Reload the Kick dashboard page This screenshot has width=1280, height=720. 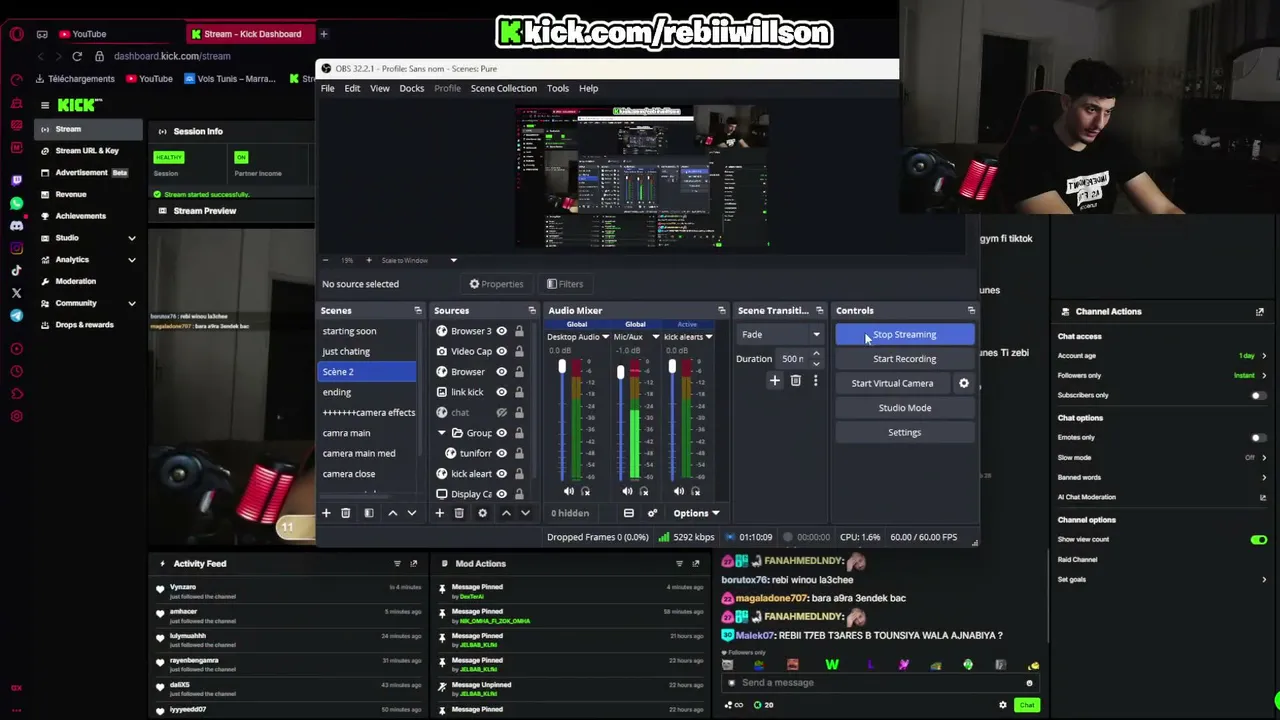pyautogui.click(x=76, y=56)
